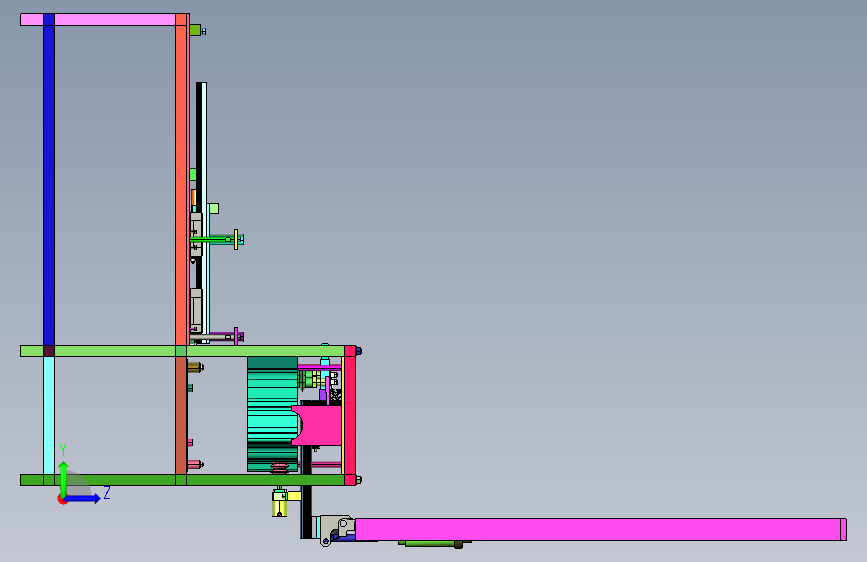Select the teal finned motor block
The height and width of the screenshot is (562, 867).
pos(272,414)
